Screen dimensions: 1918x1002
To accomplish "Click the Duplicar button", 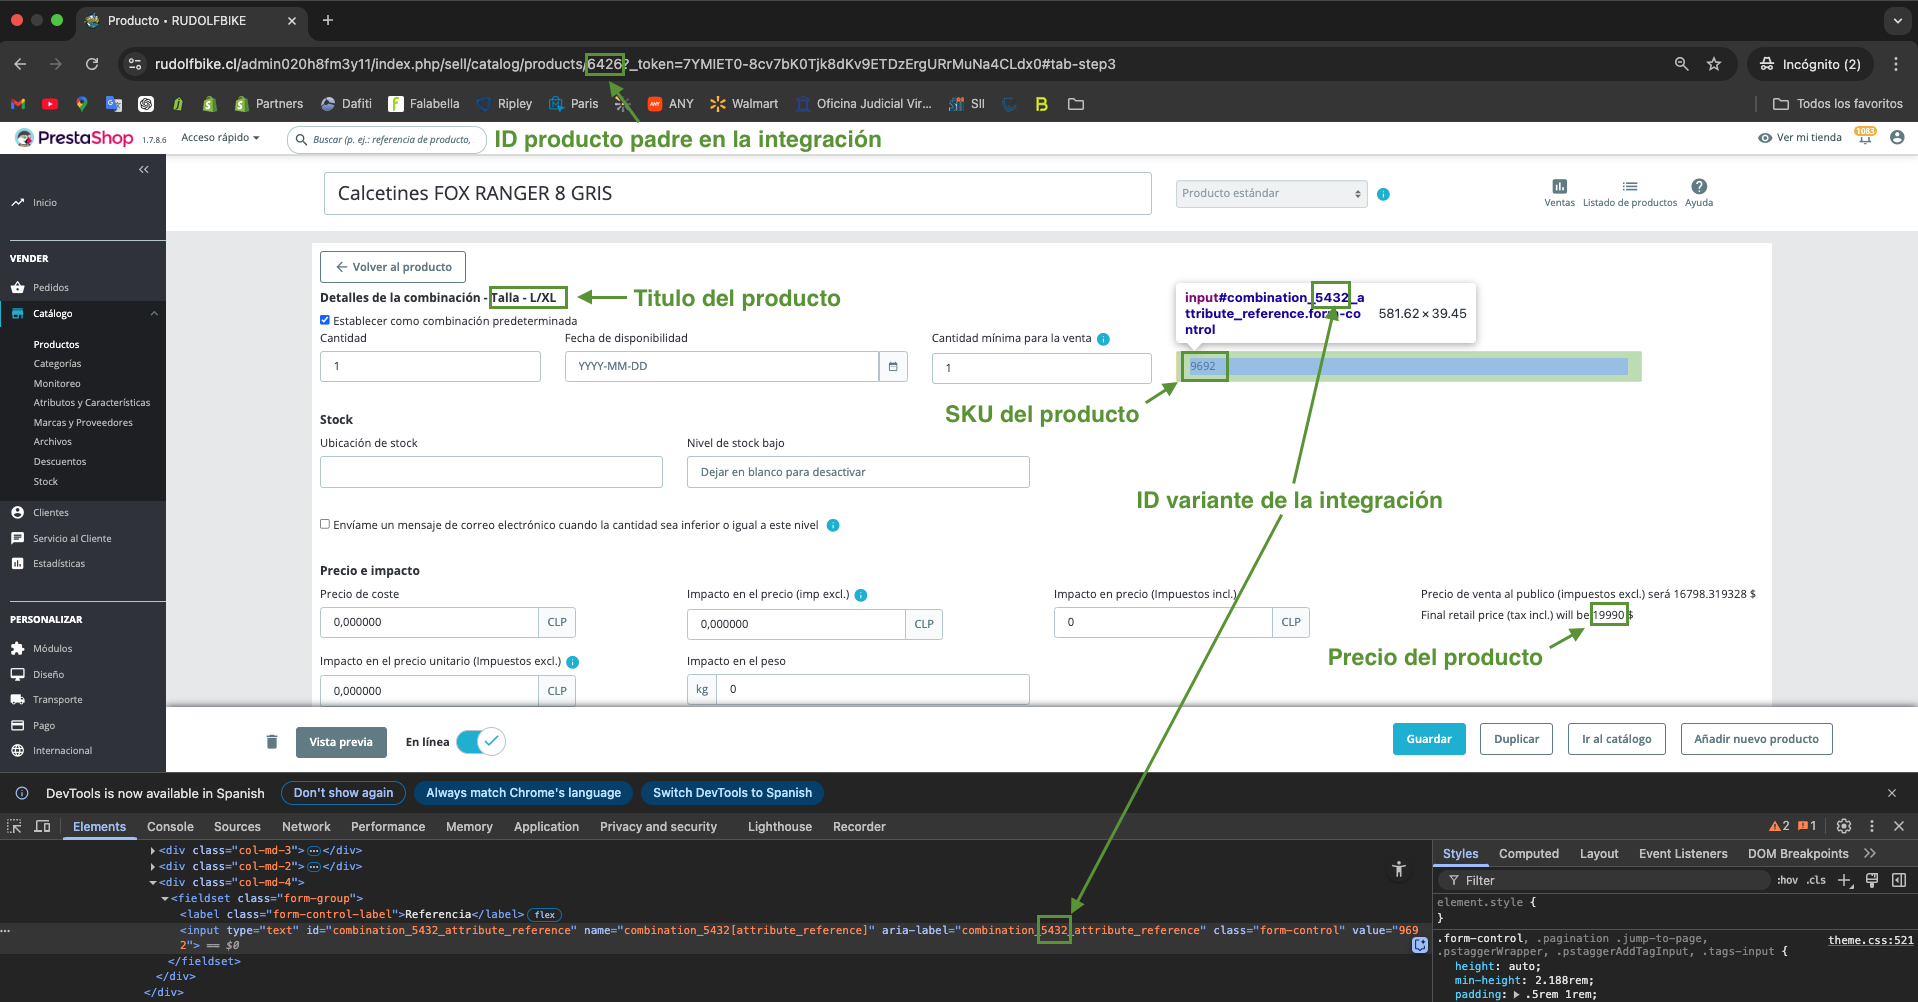I will click(1516, 739).
